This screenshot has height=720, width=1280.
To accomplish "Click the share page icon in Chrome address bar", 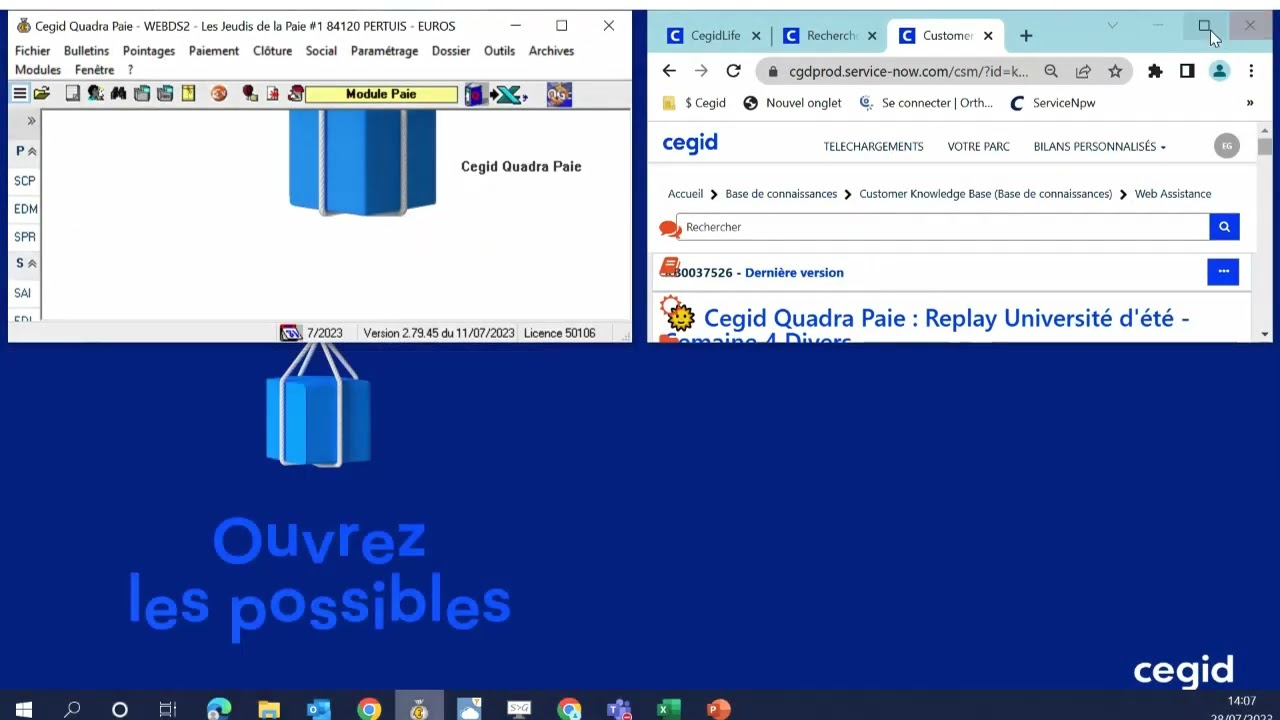I will click(x=1083, y=71).
